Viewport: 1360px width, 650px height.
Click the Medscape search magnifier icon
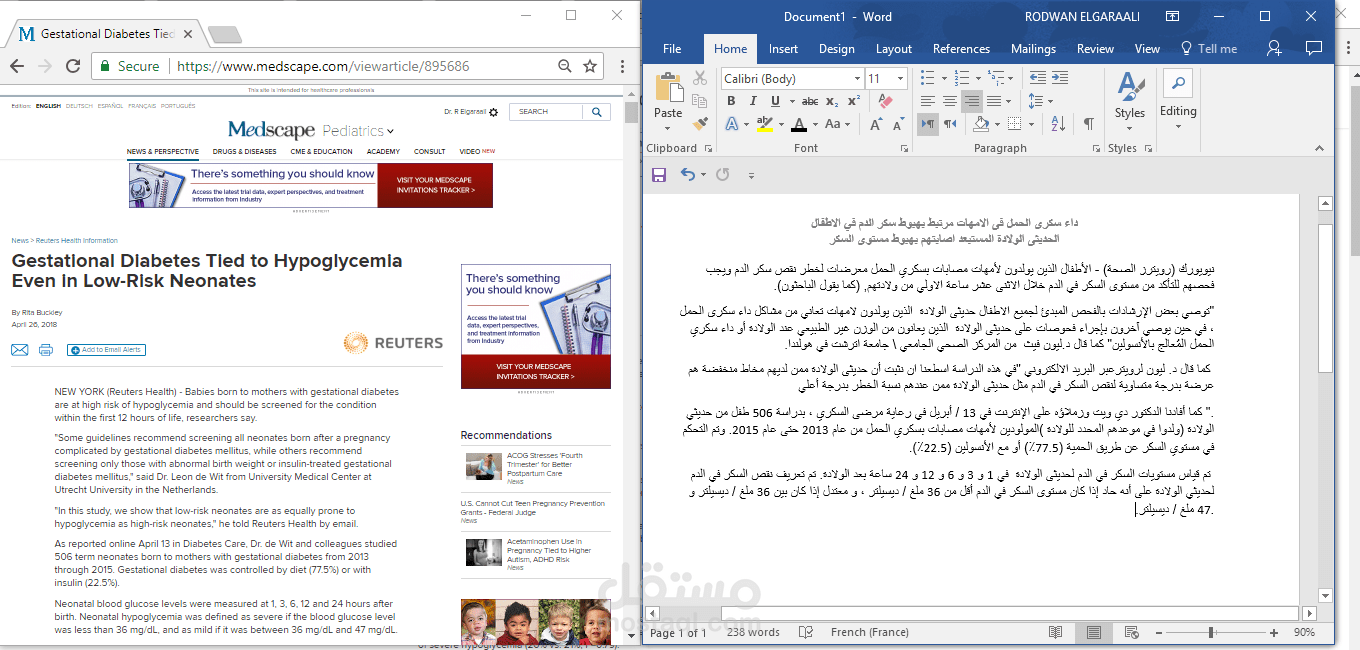(x=597, y=112)
